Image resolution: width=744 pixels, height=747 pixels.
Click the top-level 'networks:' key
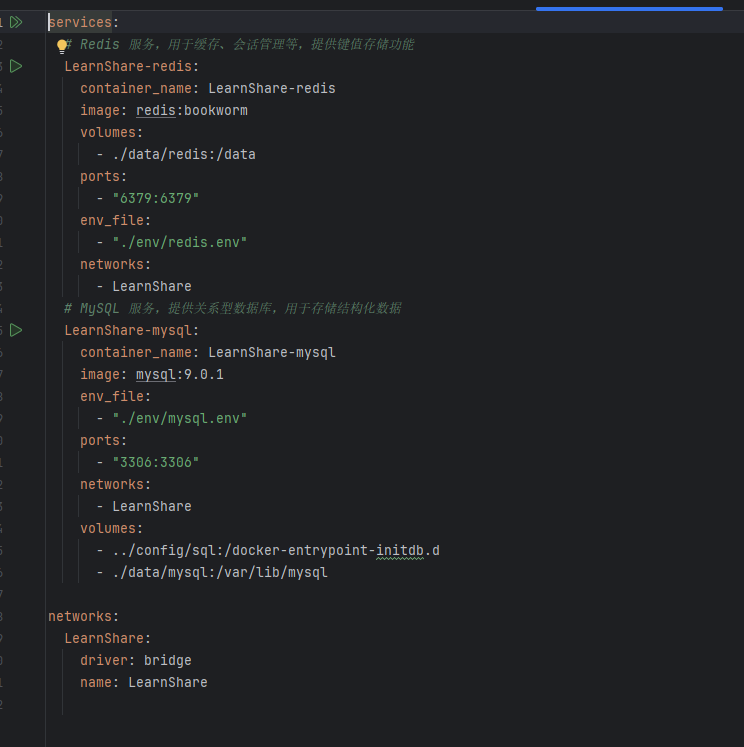tap(83, 616)
